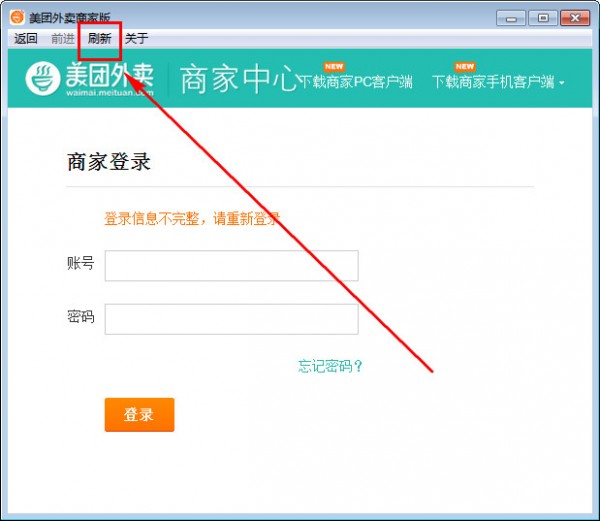Click the orange app icon in title bar
This screenshot has height=521, width=600.
coord(17,18)
